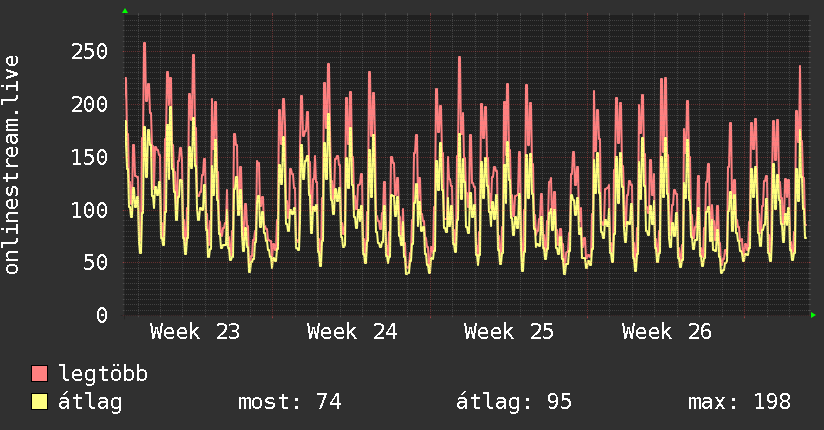Select the Week 26 axis label

[666, 332]
